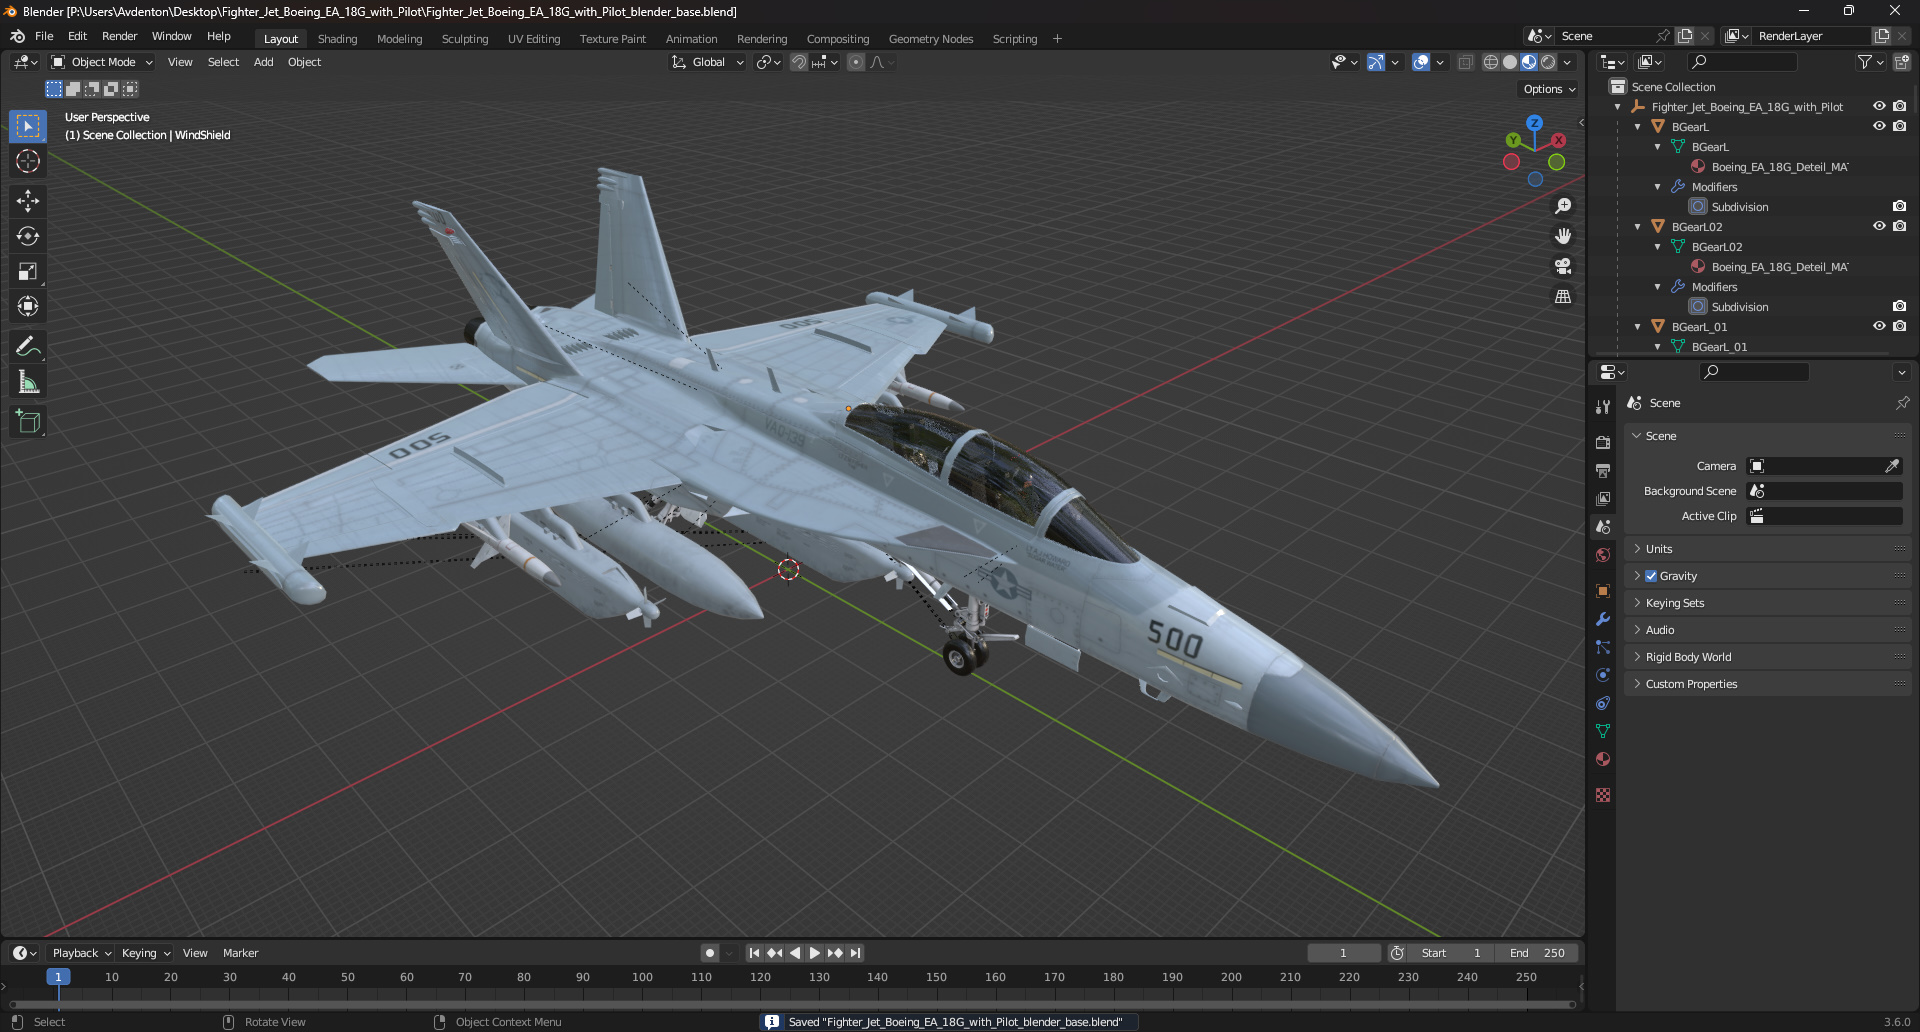
Task: Open the Physics properties tab
Action: 1603,675
